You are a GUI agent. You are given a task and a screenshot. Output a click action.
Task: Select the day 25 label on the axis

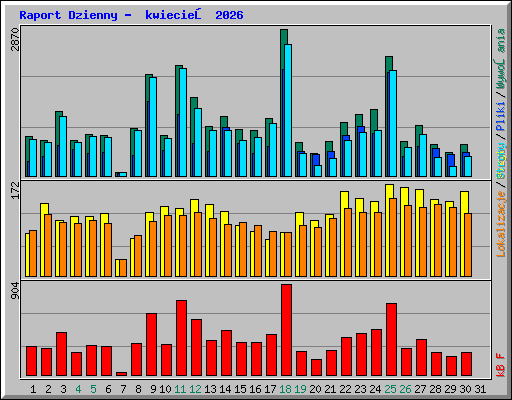tap(390, 389)
